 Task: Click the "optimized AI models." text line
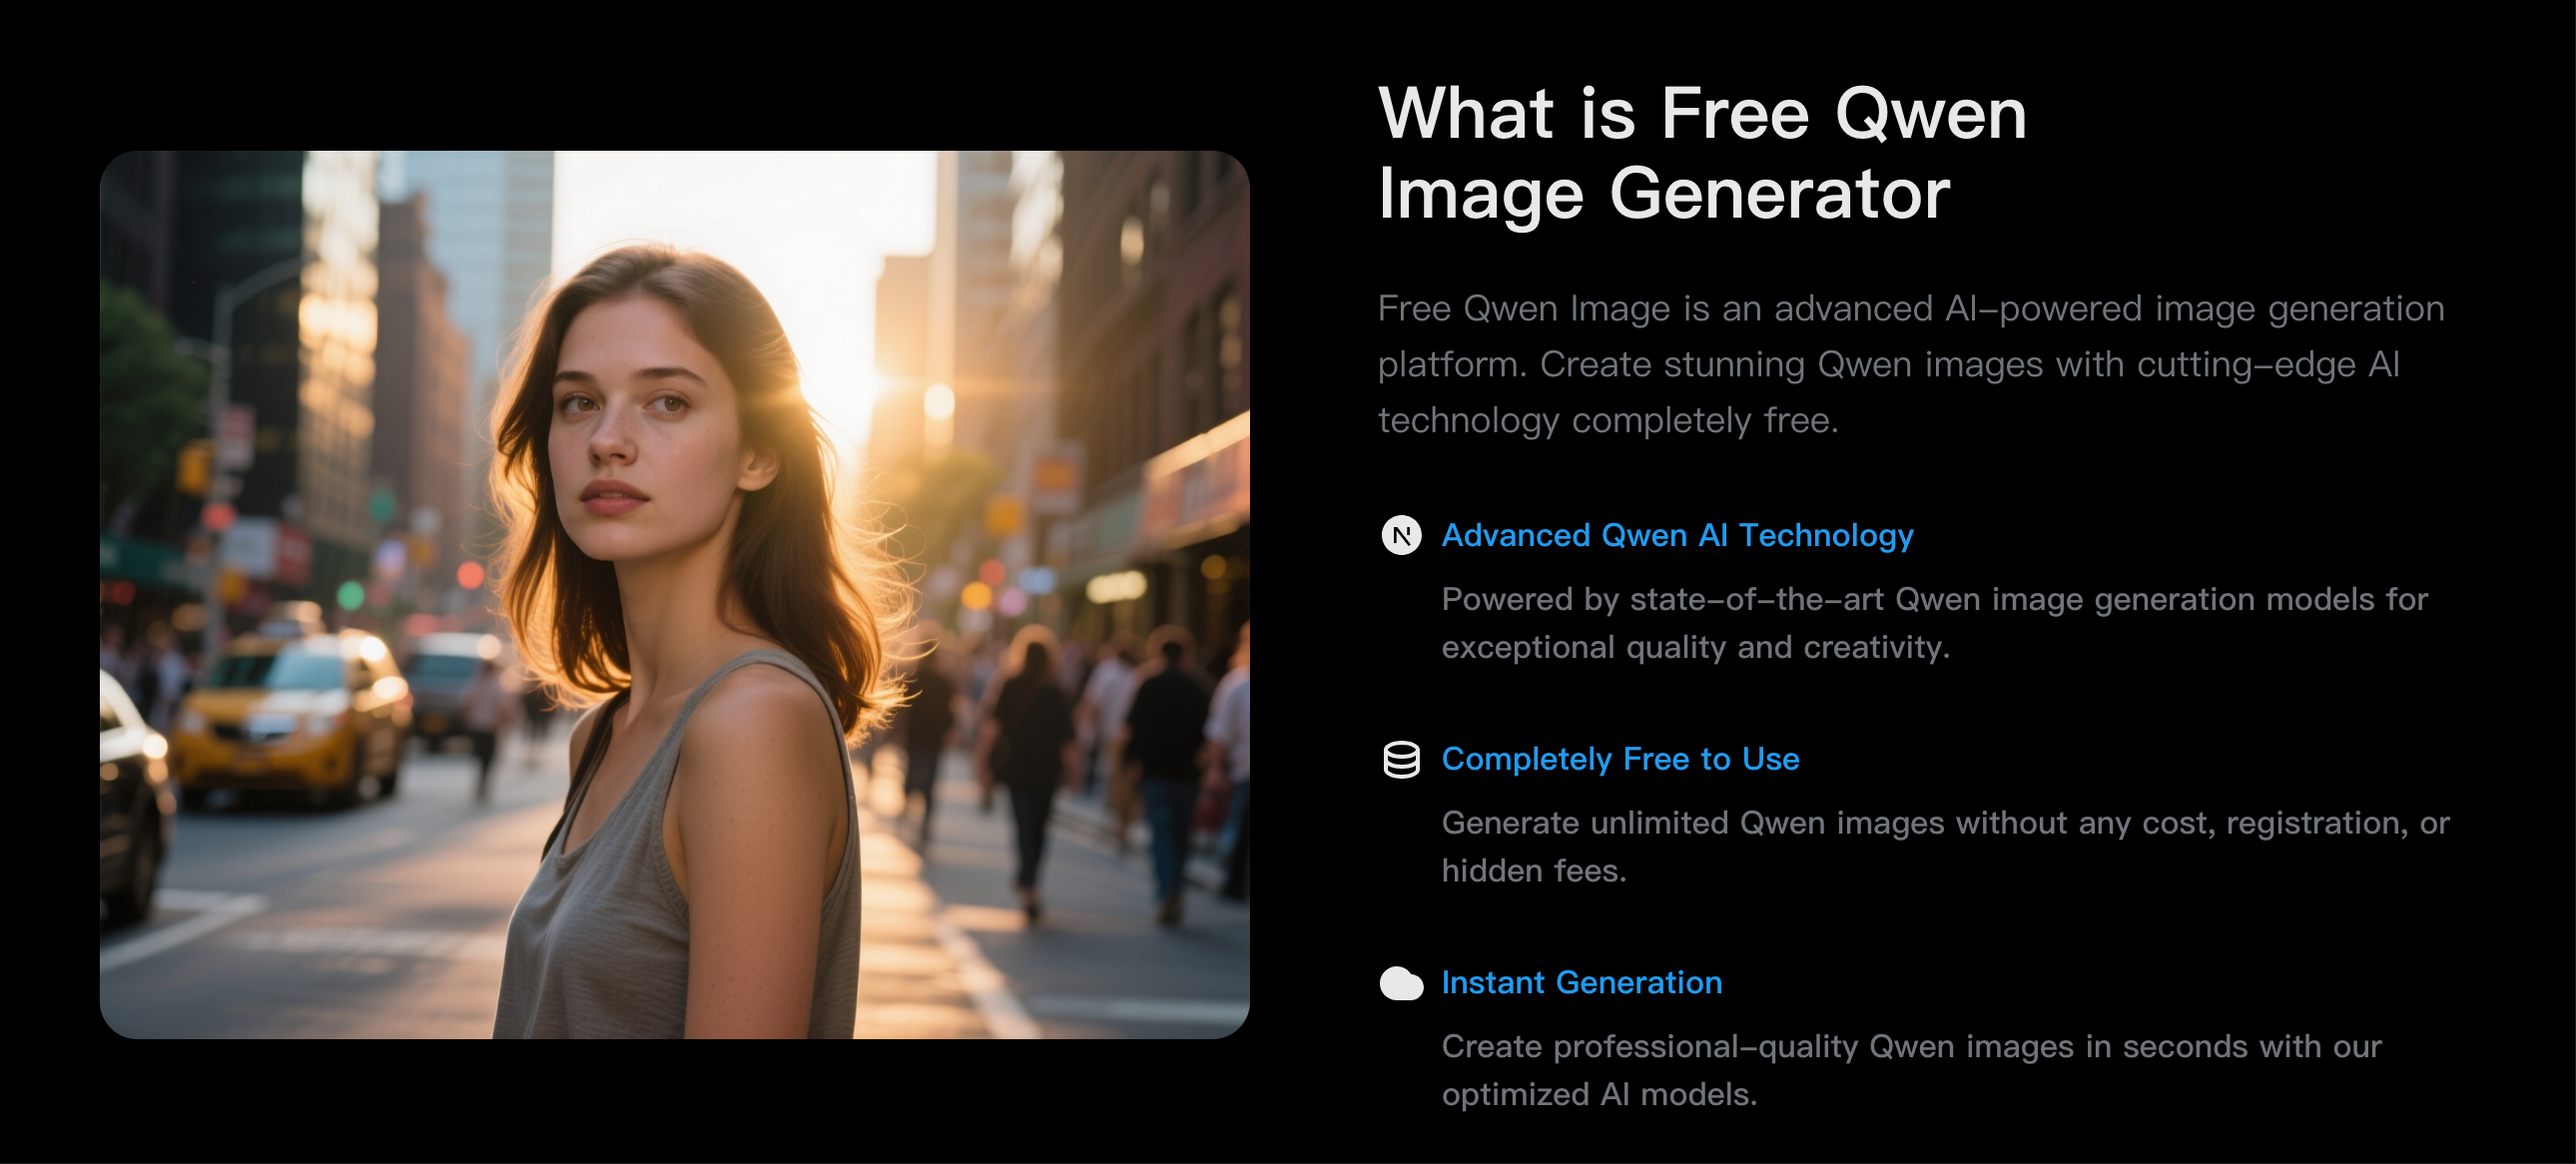1599,1094
